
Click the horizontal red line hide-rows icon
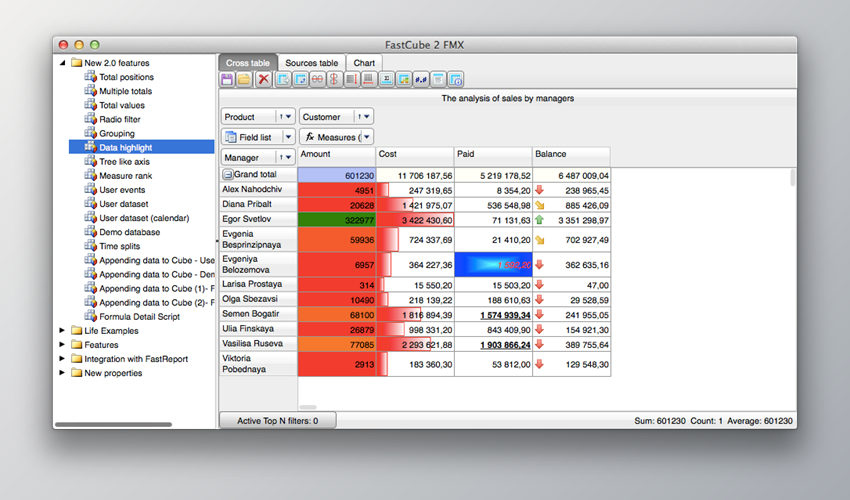pyautogui.click(x=317, y=80)
